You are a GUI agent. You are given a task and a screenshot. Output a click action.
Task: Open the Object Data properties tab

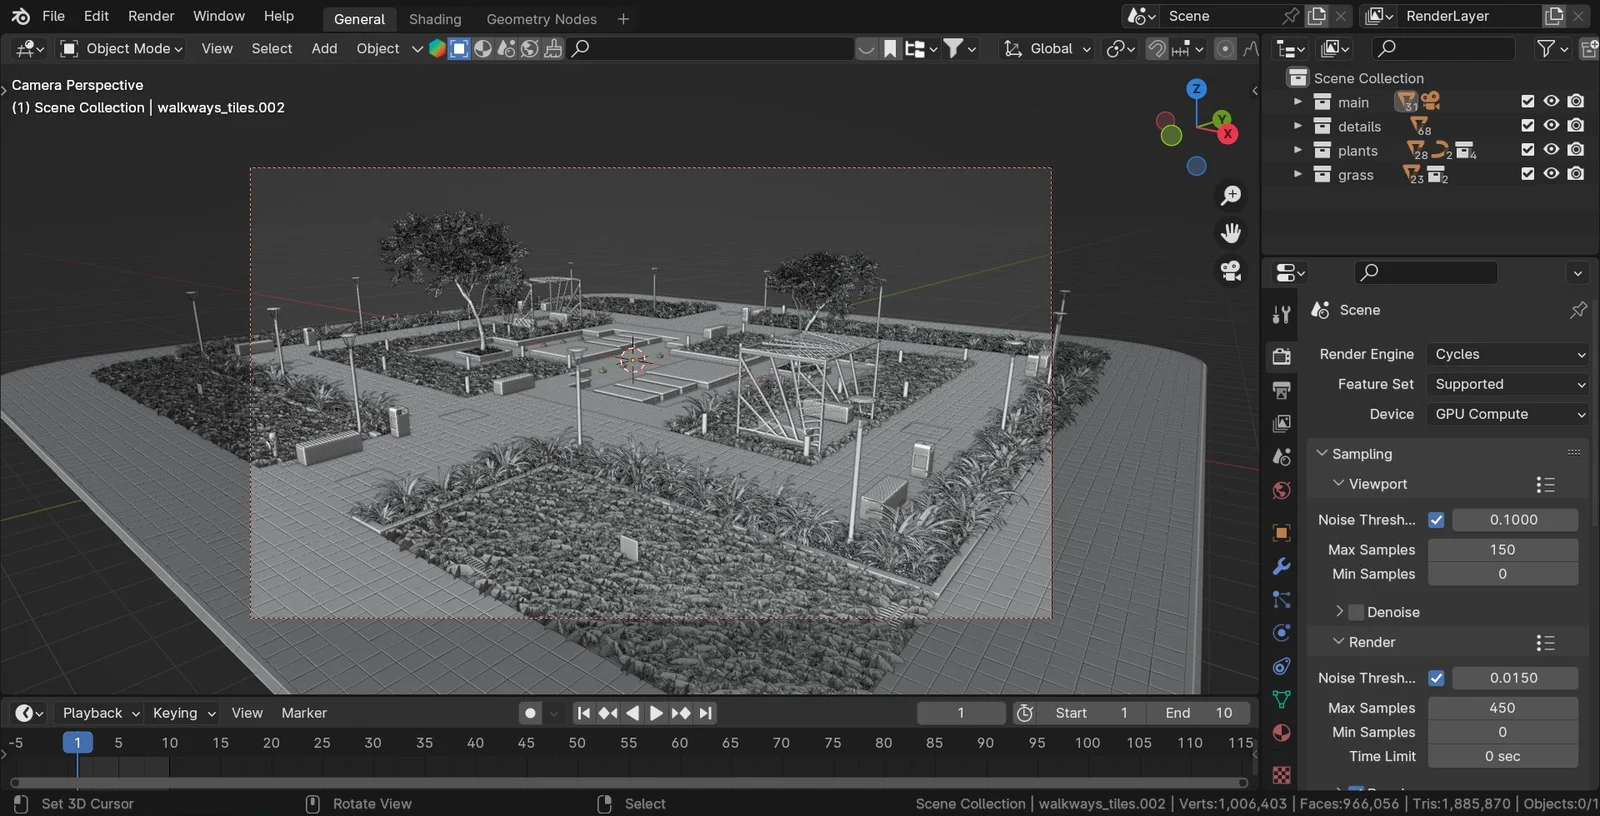coord(1281,700)
